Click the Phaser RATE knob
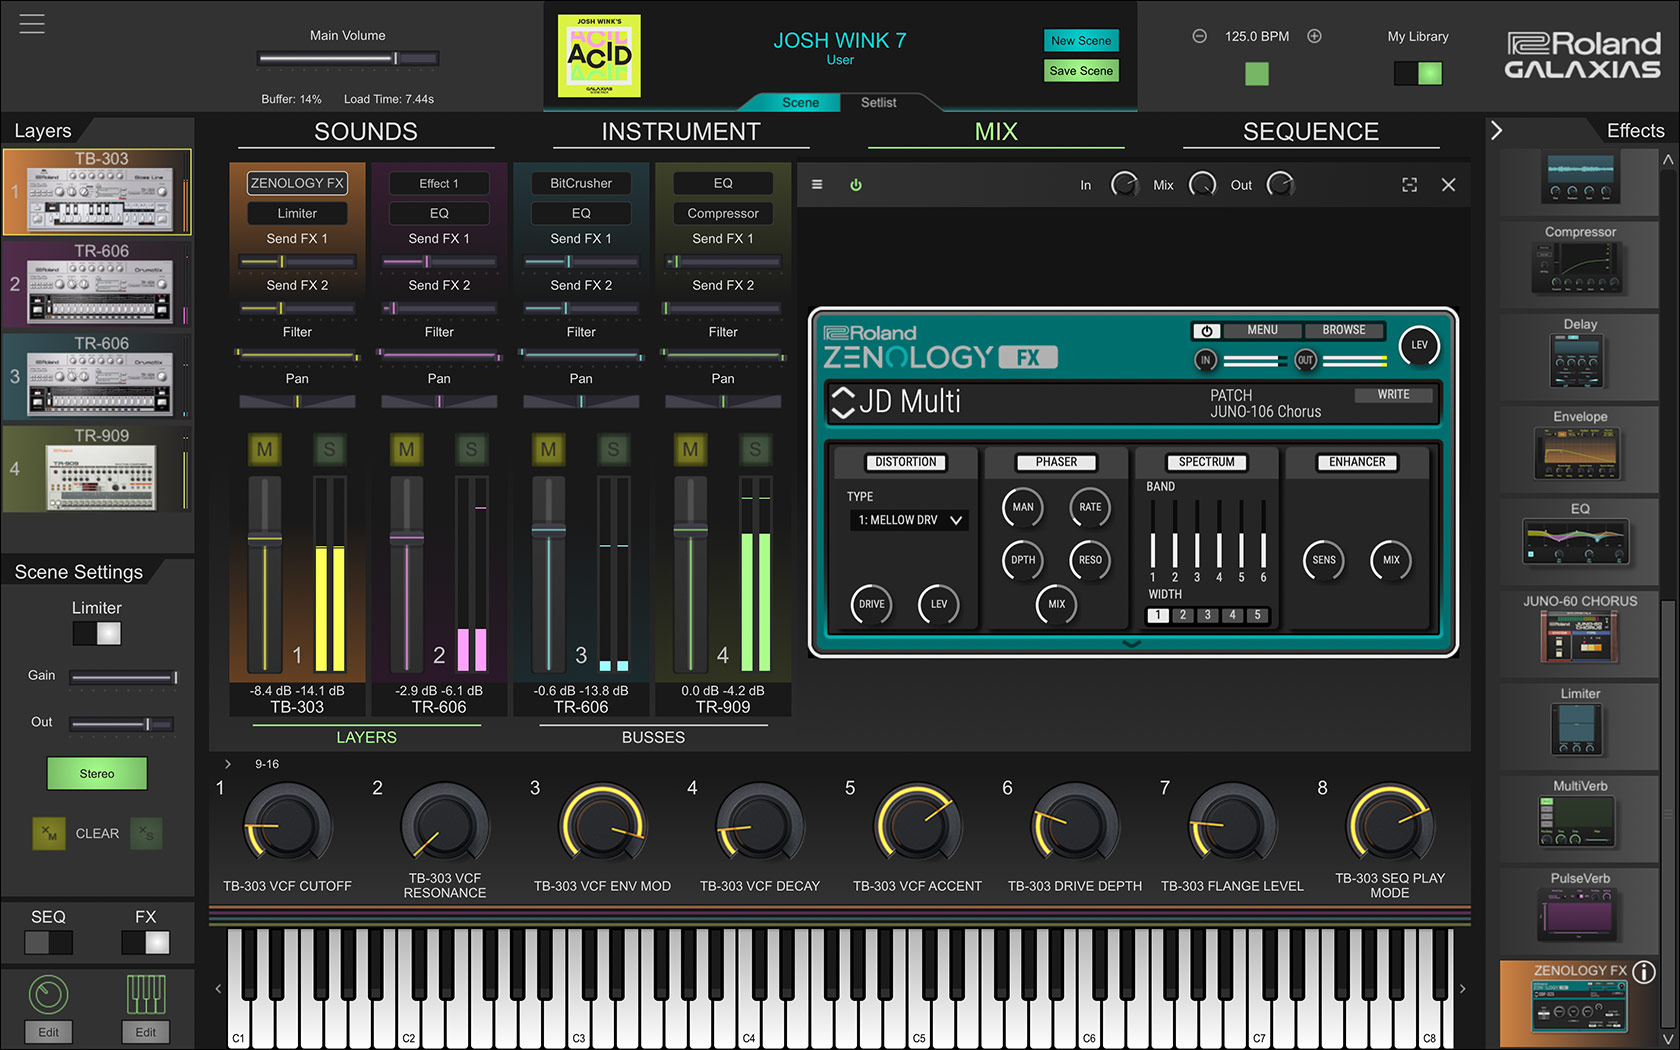The height and width of the screenshot is (1050, 1680). (x=1090, y=507)
